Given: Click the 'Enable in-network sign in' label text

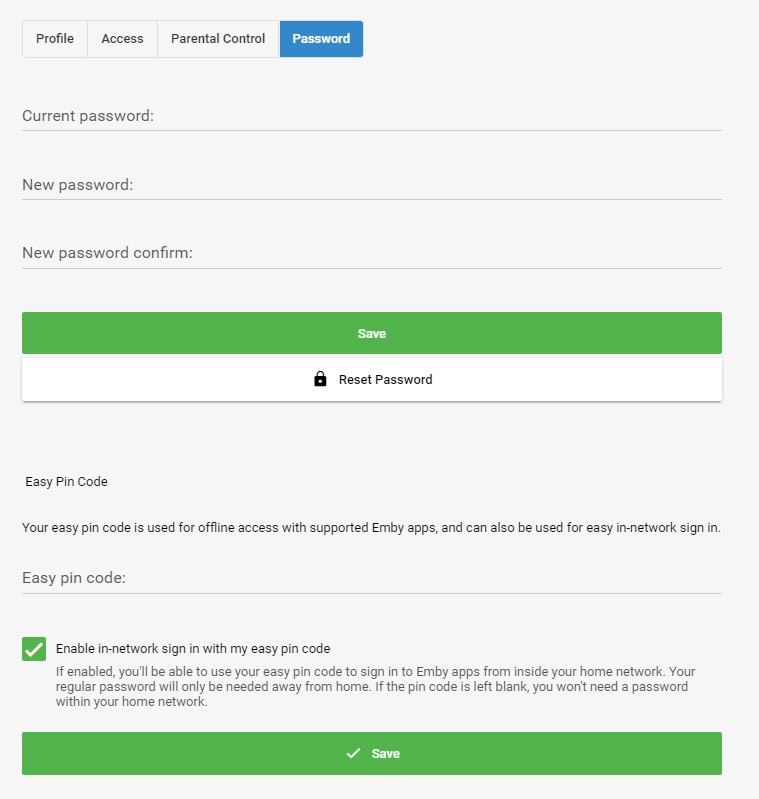Looking at the screenshot, I should [x=193, y=649].
